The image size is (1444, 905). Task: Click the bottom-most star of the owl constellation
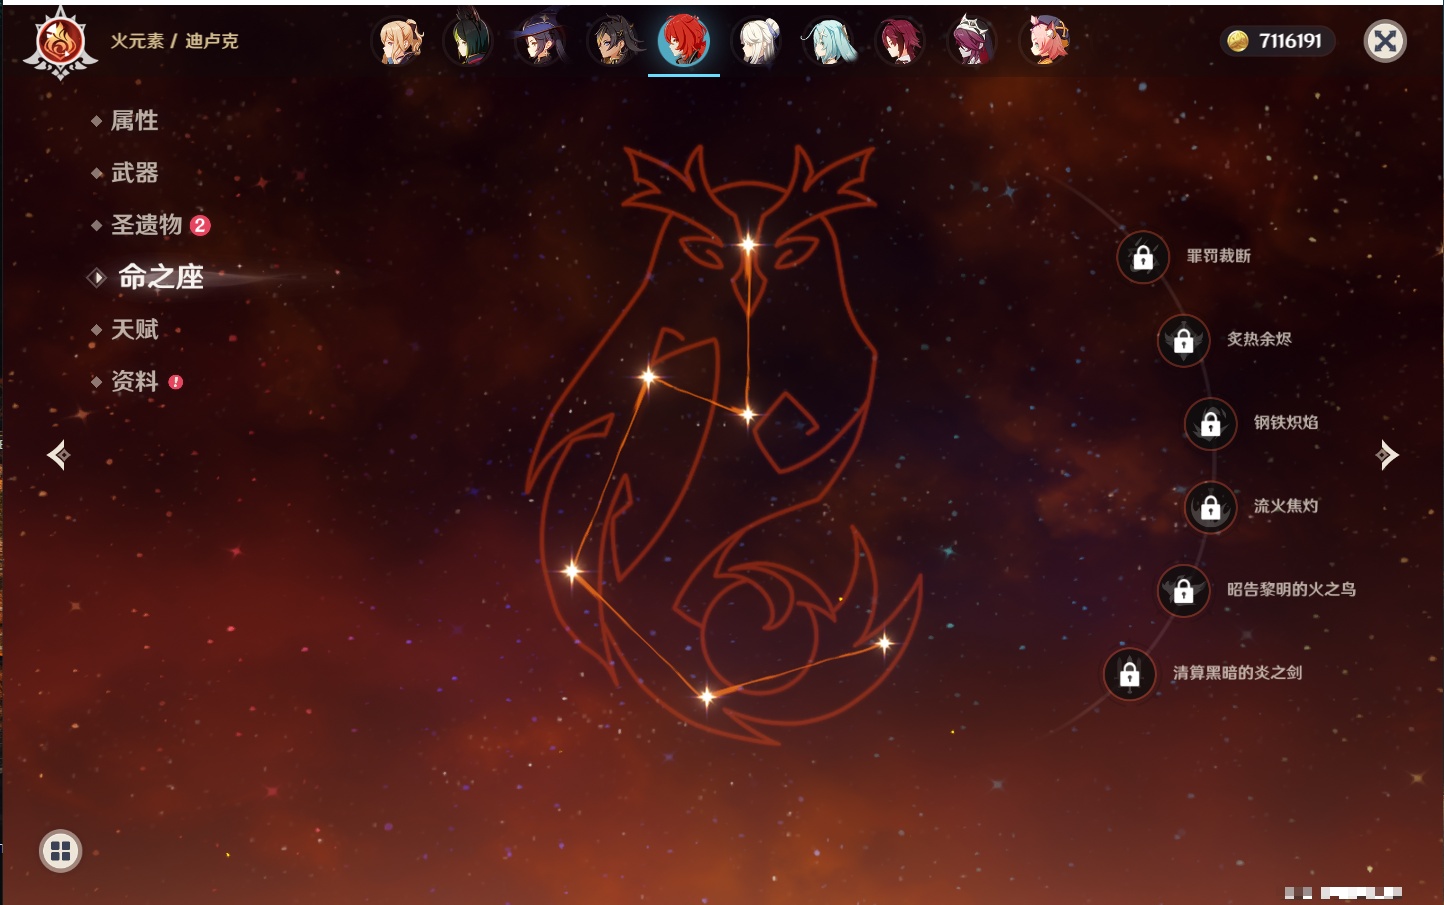pyautogui.click(x=706, y=696)
